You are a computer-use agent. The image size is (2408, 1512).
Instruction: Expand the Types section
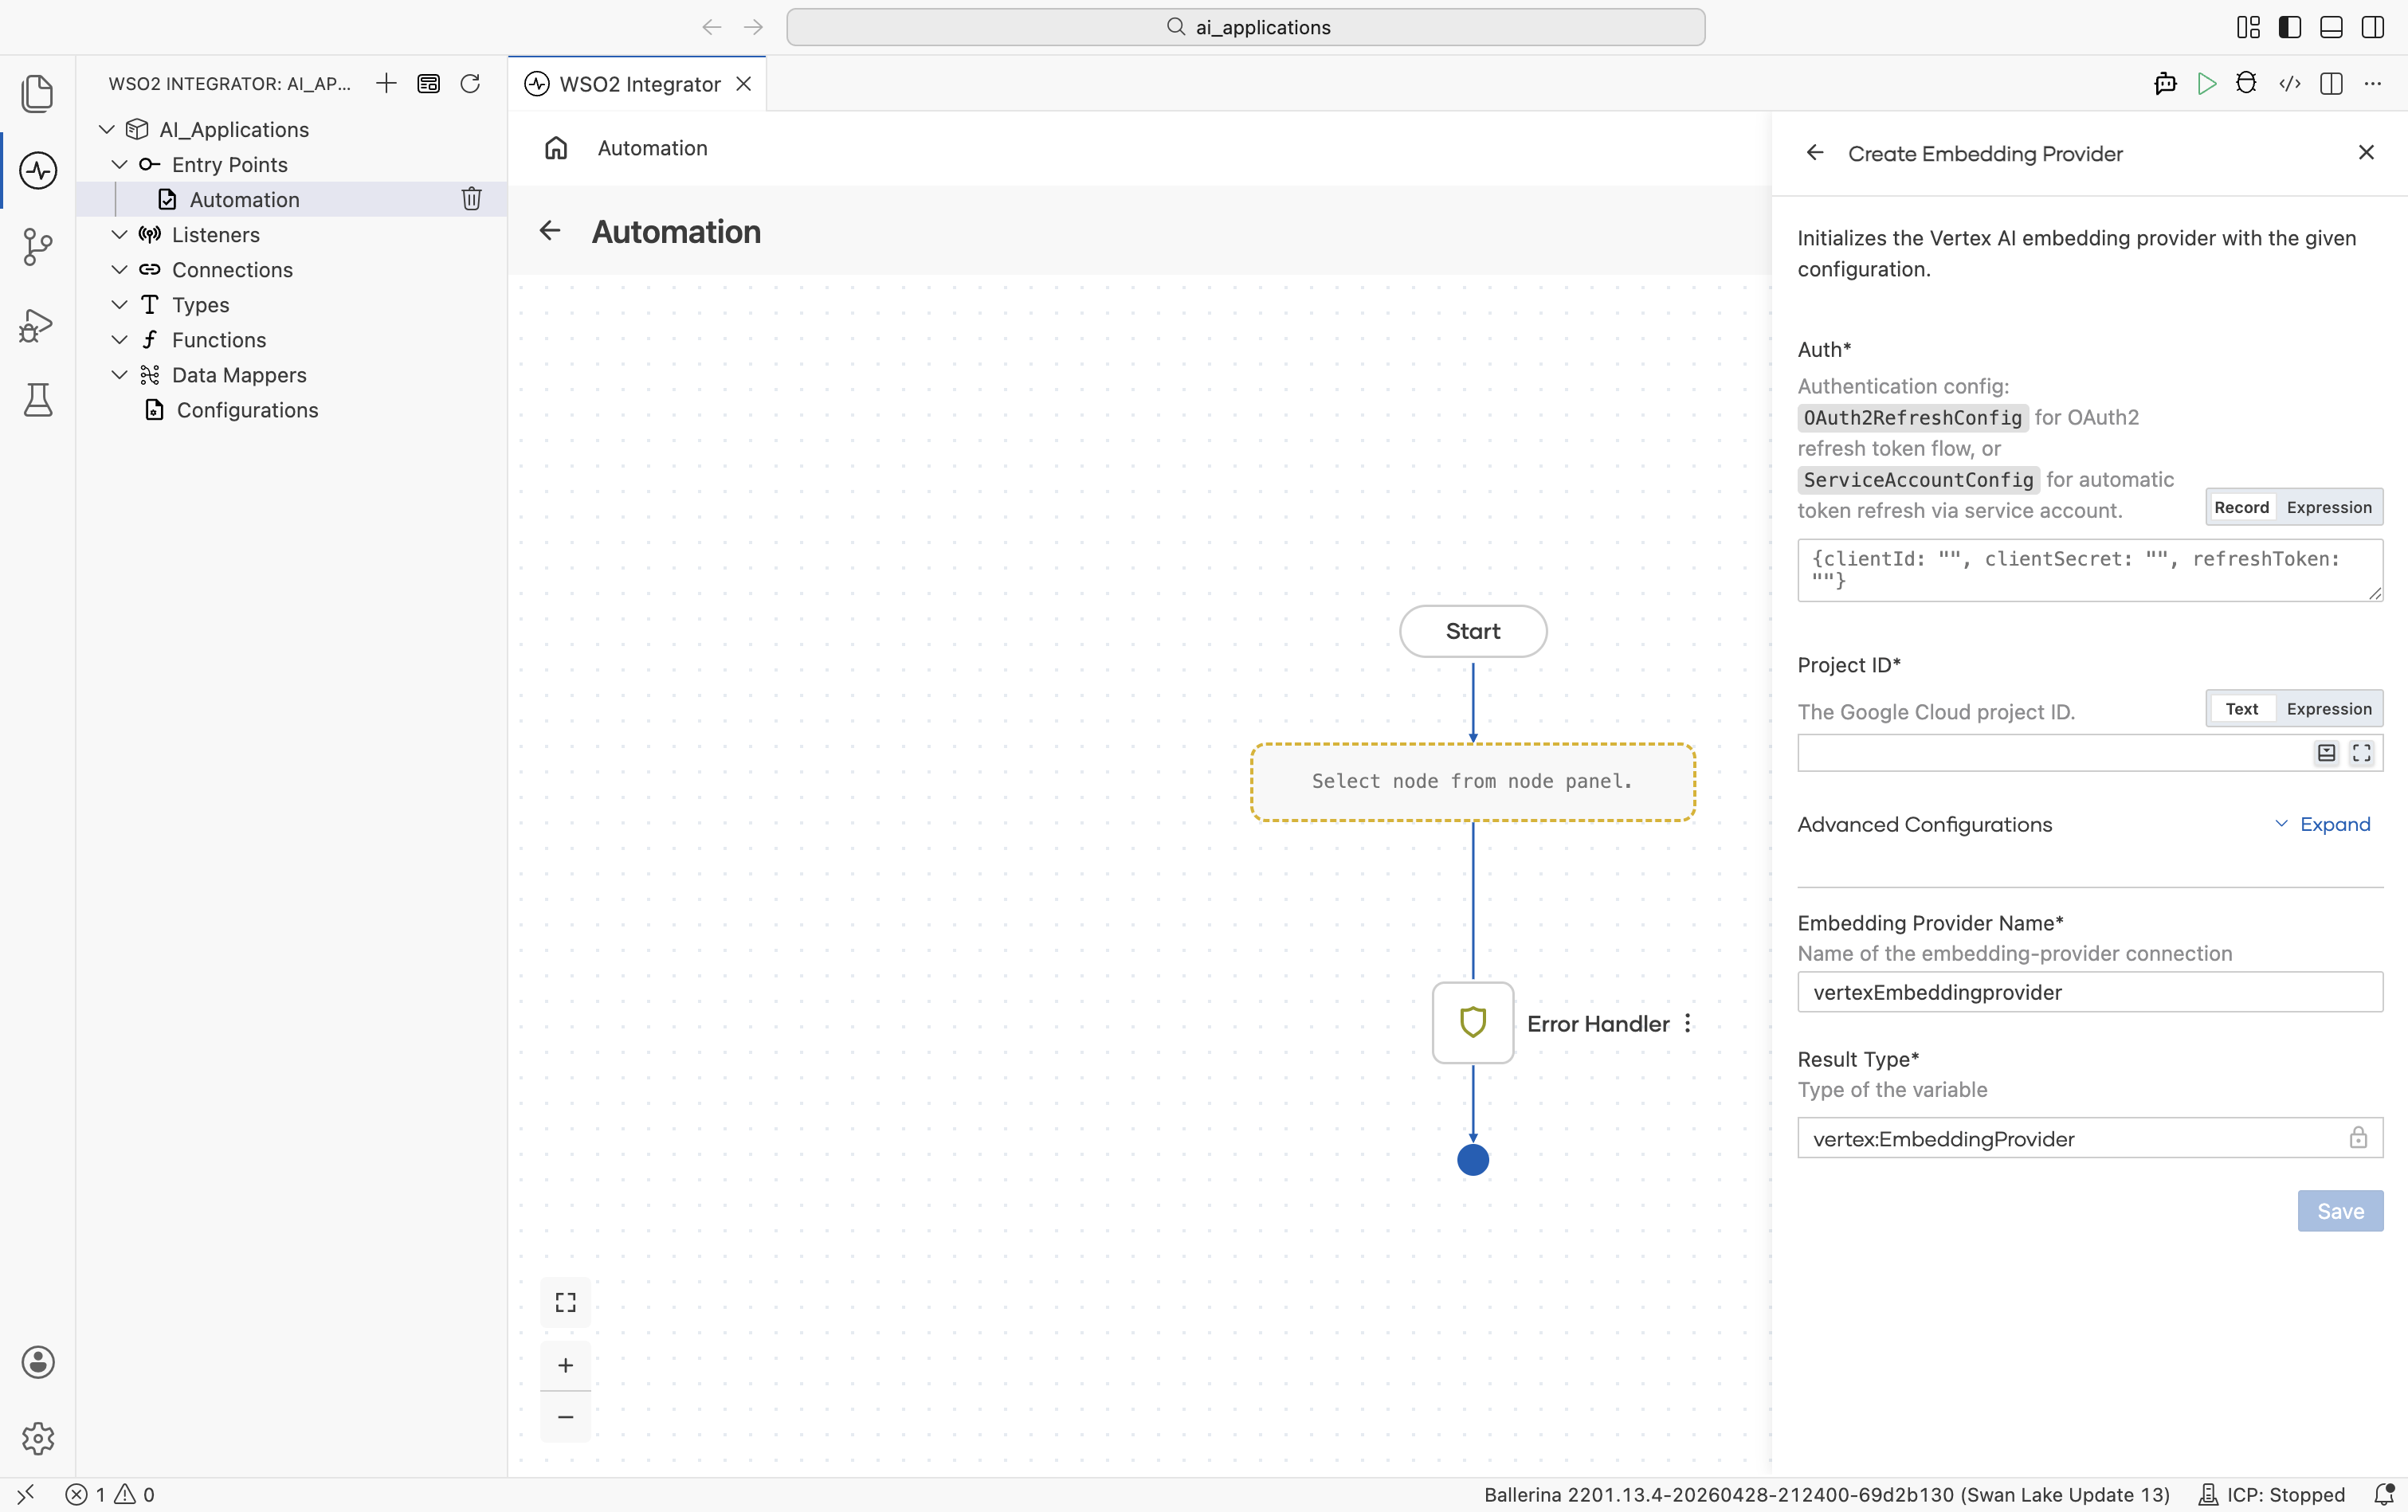click(119, 304)
